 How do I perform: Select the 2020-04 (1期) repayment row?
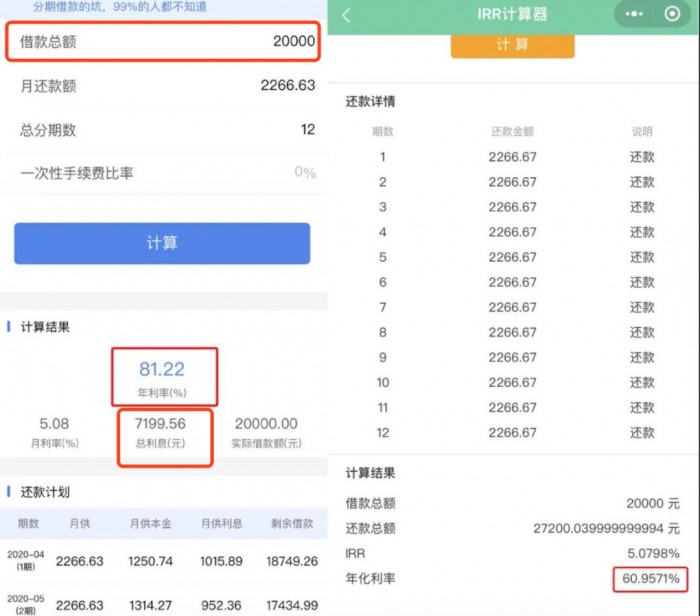coord(162,561)
